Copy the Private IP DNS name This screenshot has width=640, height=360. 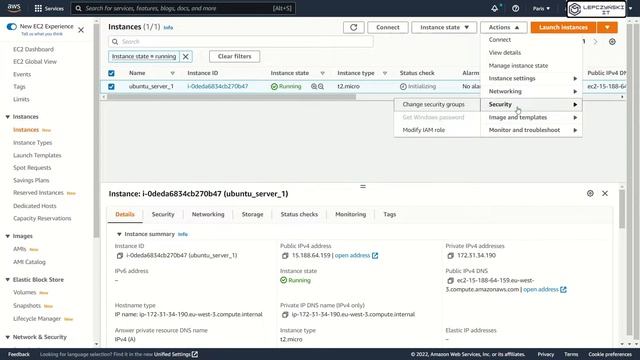(x=285, y=315)
